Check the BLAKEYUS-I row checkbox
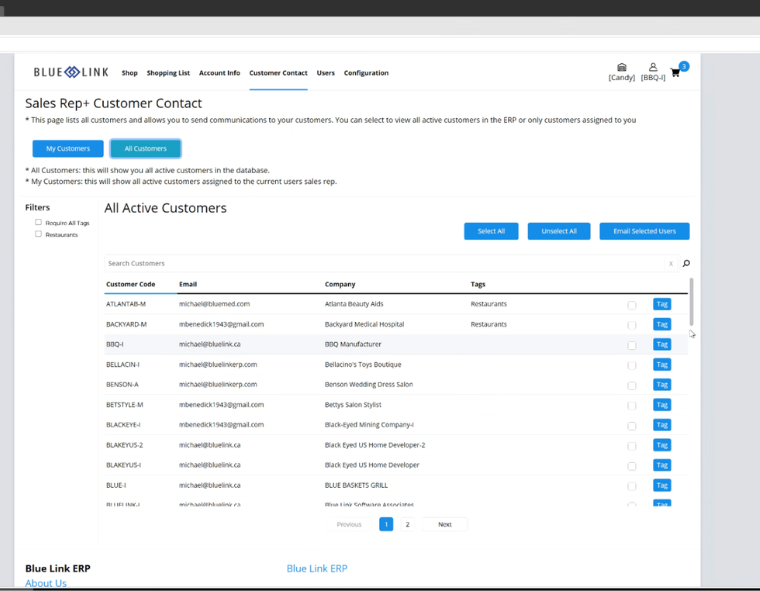Image resolution: width=760 pixels, height=591 pixels. click(x=632, y=466)
